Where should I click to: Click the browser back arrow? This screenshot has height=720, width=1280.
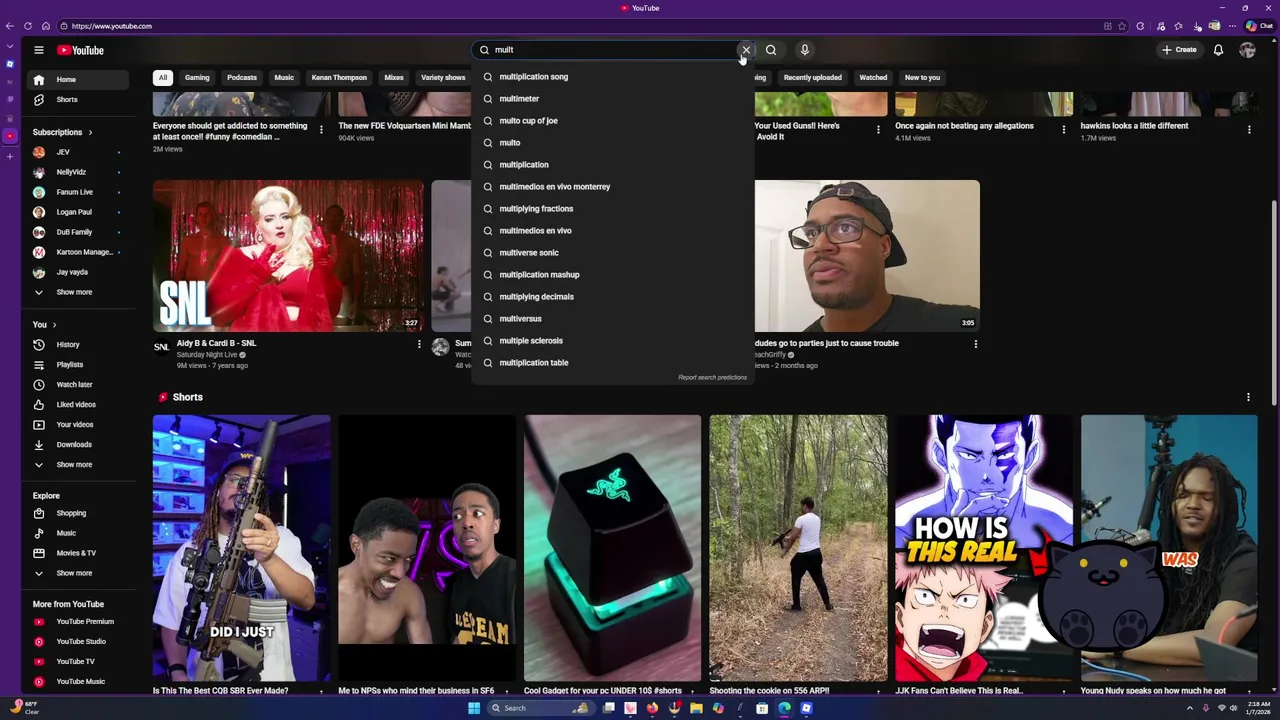pos(10,26)
